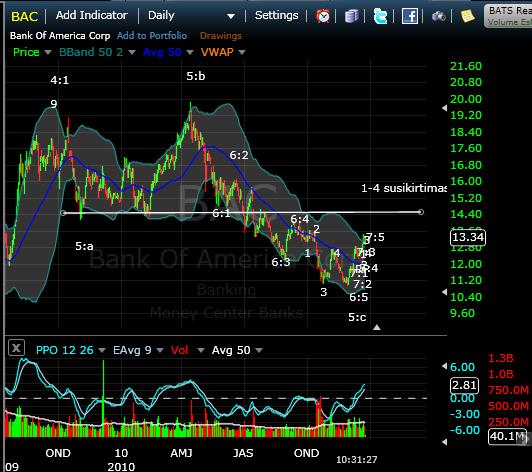Image resolution: width=532 pixels, height=472 pixels.
Task: Click the 21.60 price axis label
Action: 466,66
